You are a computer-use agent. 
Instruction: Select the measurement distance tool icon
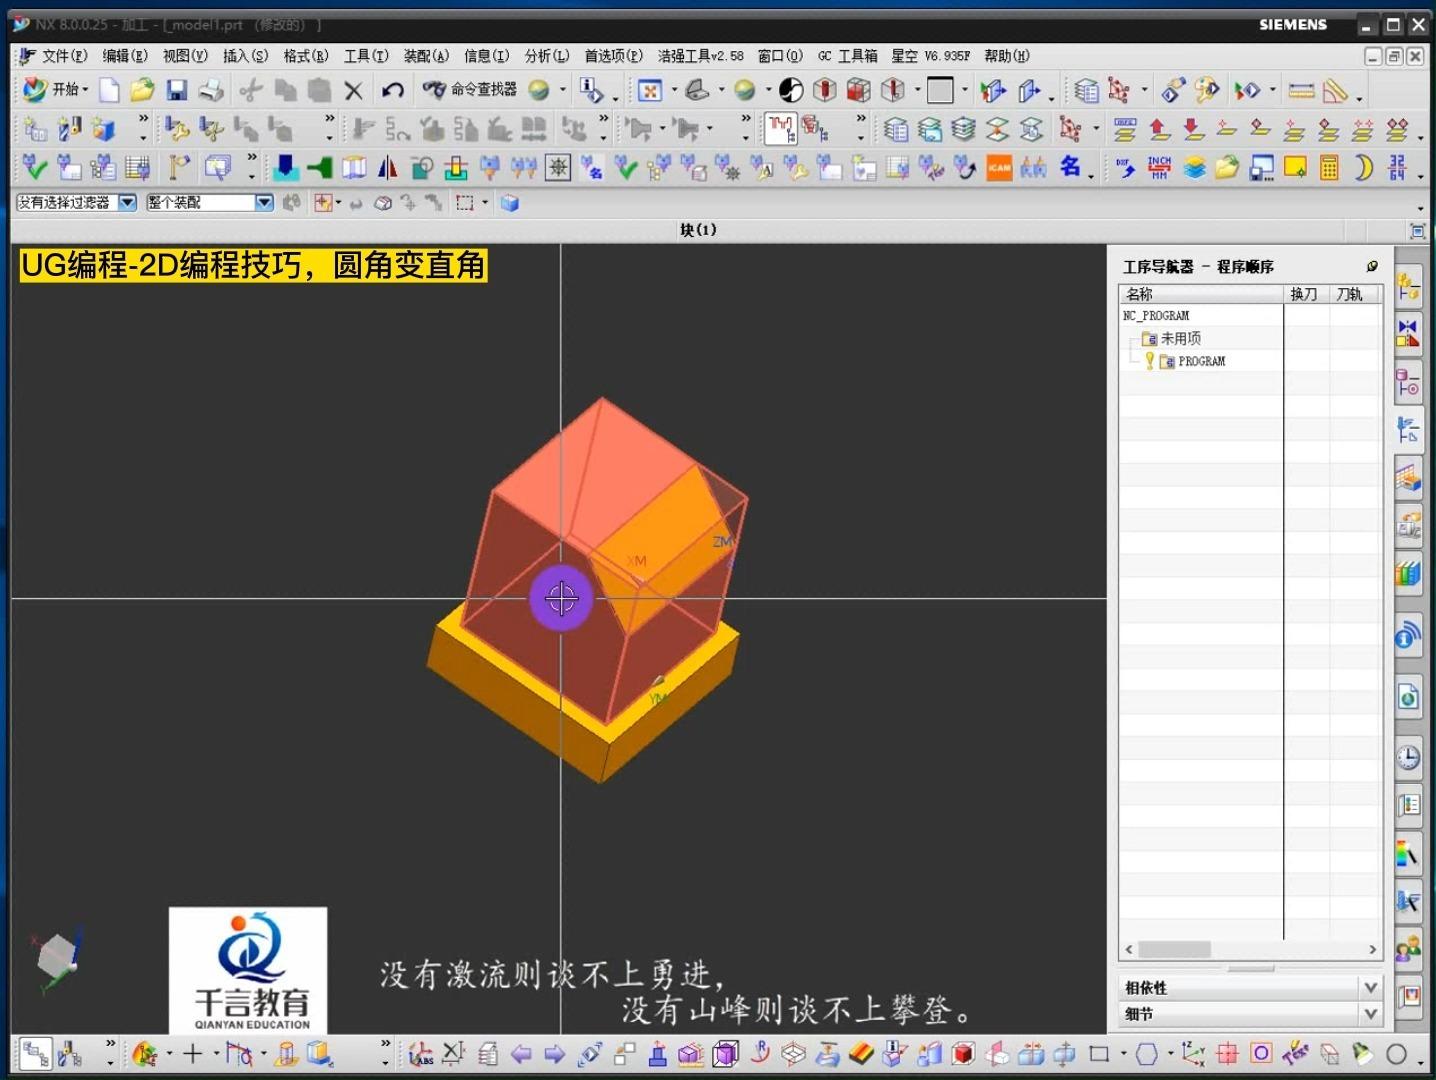[x=1301, y=90]
